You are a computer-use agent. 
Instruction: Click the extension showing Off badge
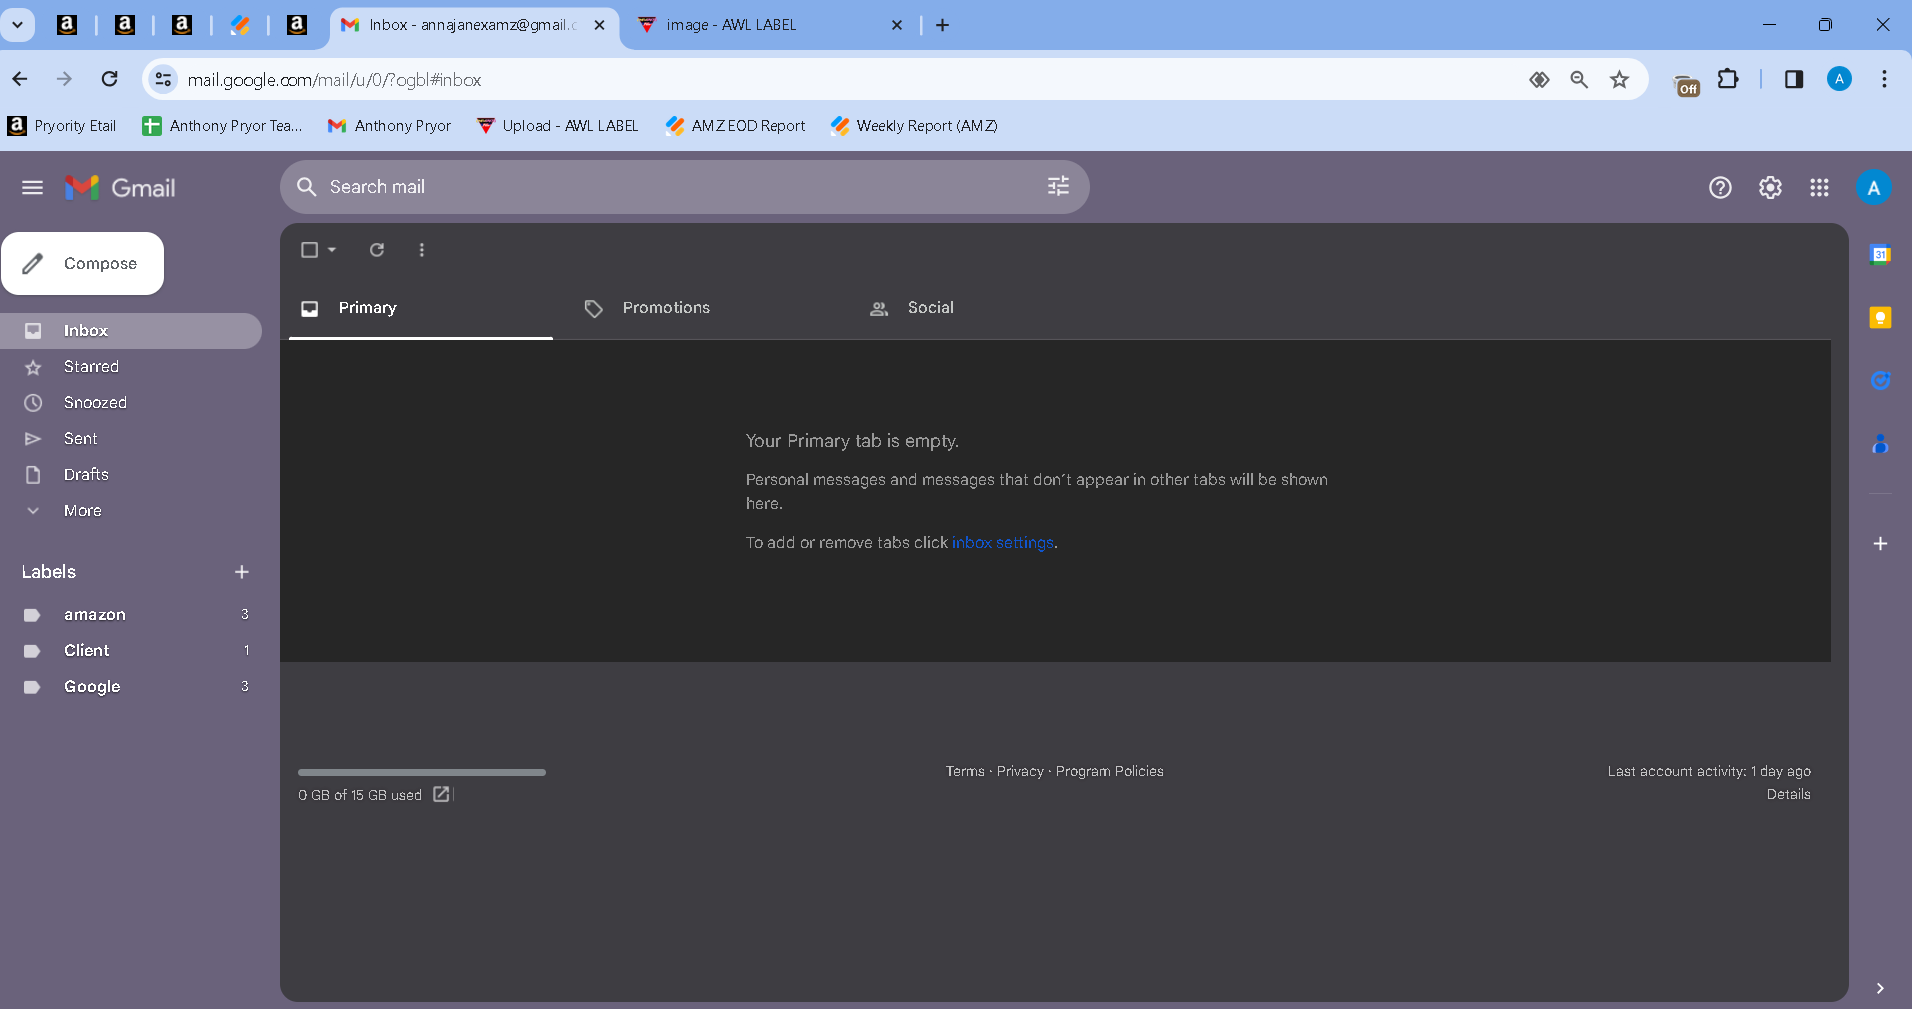1687,85
